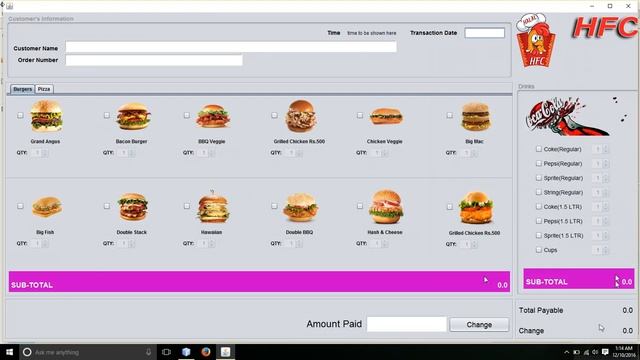Tick the Grand Angus checkbox
The height and width of the screenshot is (360, 640).
coord(20,116)
